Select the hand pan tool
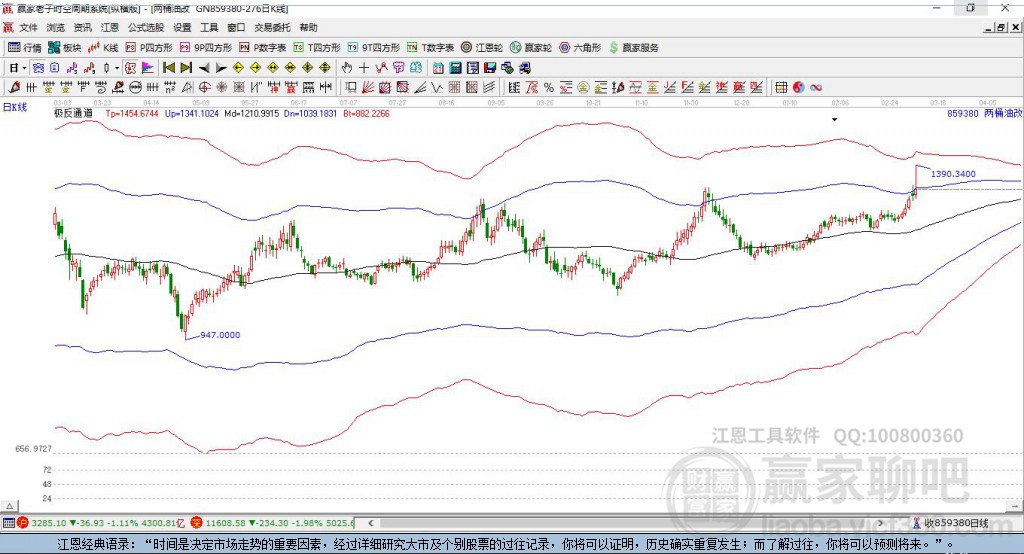 coord(347,68)
